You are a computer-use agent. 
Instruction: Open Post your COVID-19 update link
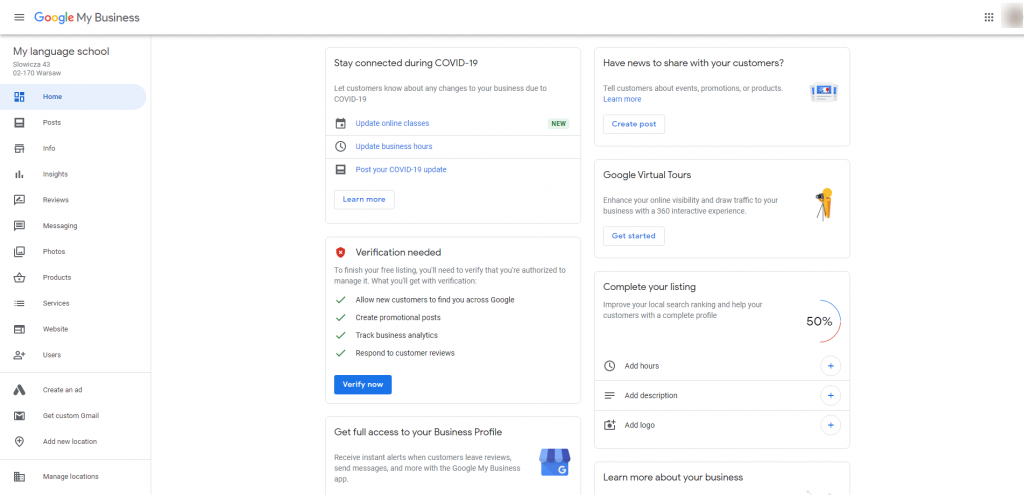point(401,169)
